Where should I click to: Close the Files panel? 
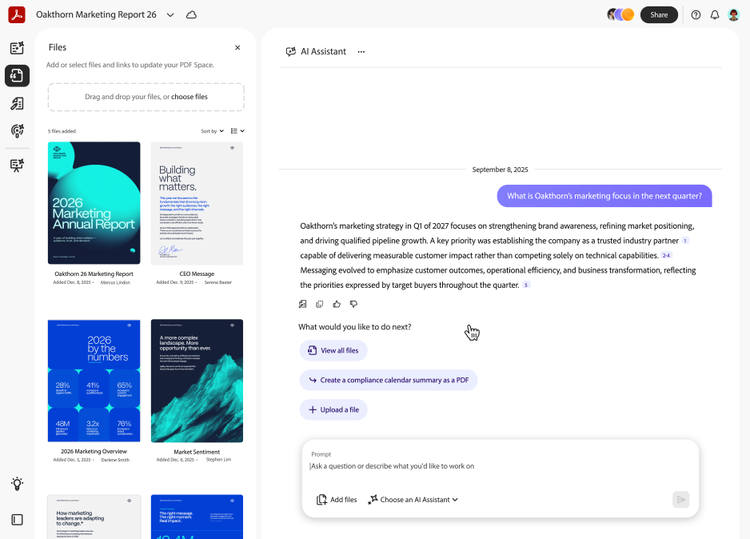pos(237,47)
